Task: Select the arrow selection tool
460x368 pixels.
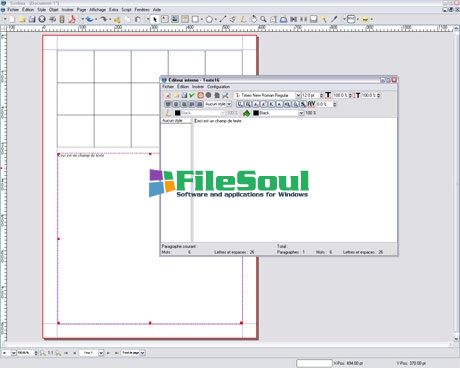Action: 155,19
